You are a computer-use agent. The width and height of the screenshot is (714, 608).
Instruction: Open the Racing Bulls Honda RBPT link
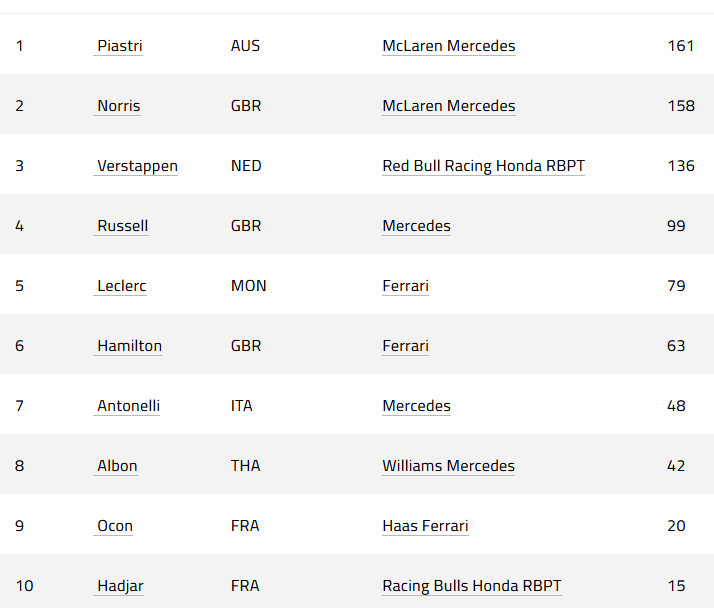[x=472, y=586]
